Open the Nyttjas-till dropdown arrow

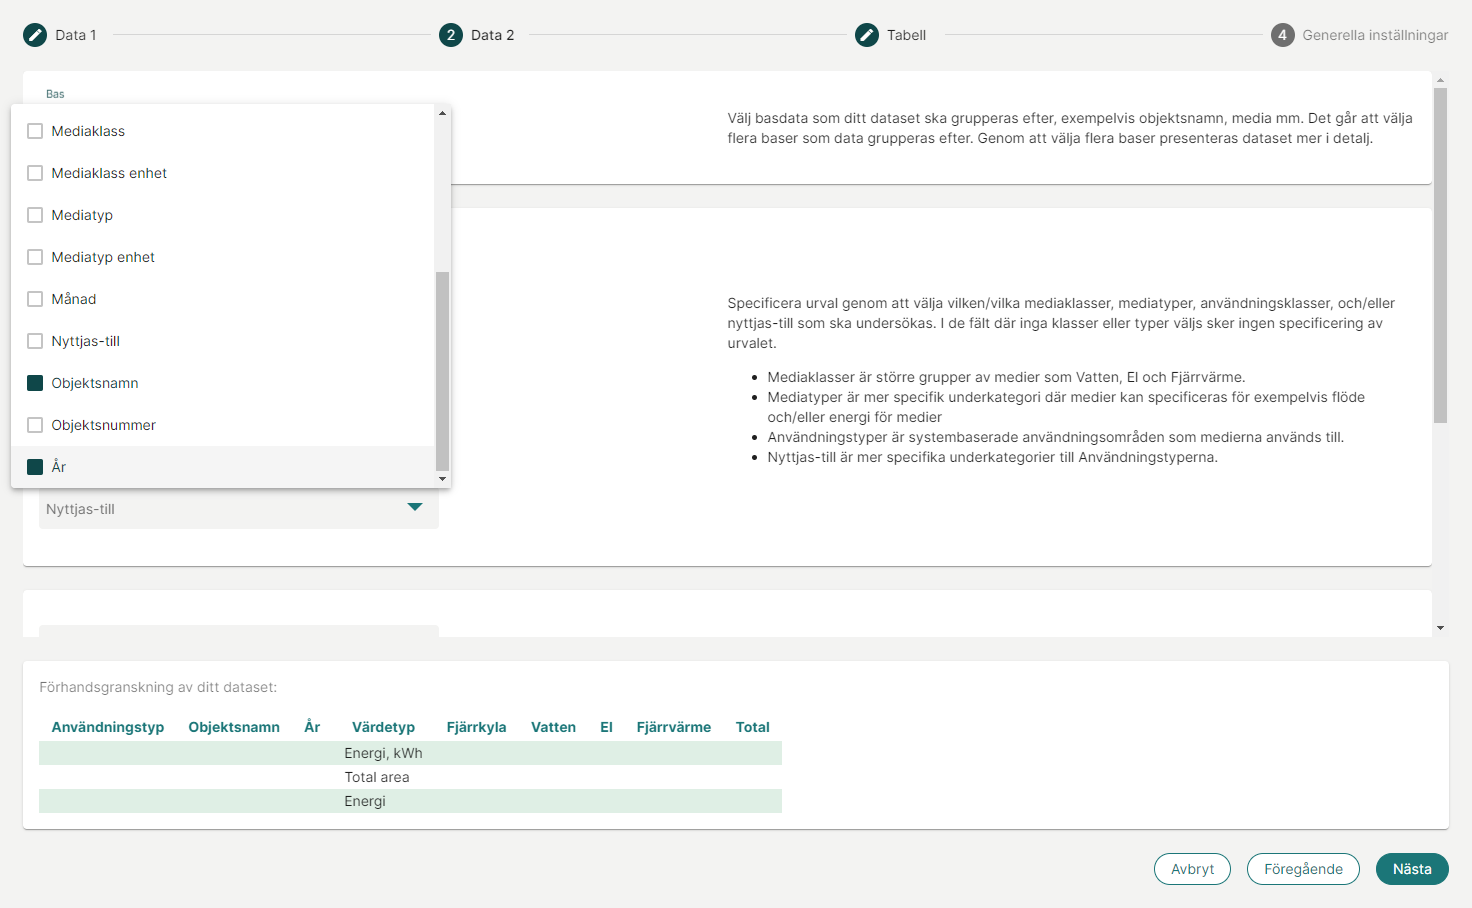click(x=415, y=507)
